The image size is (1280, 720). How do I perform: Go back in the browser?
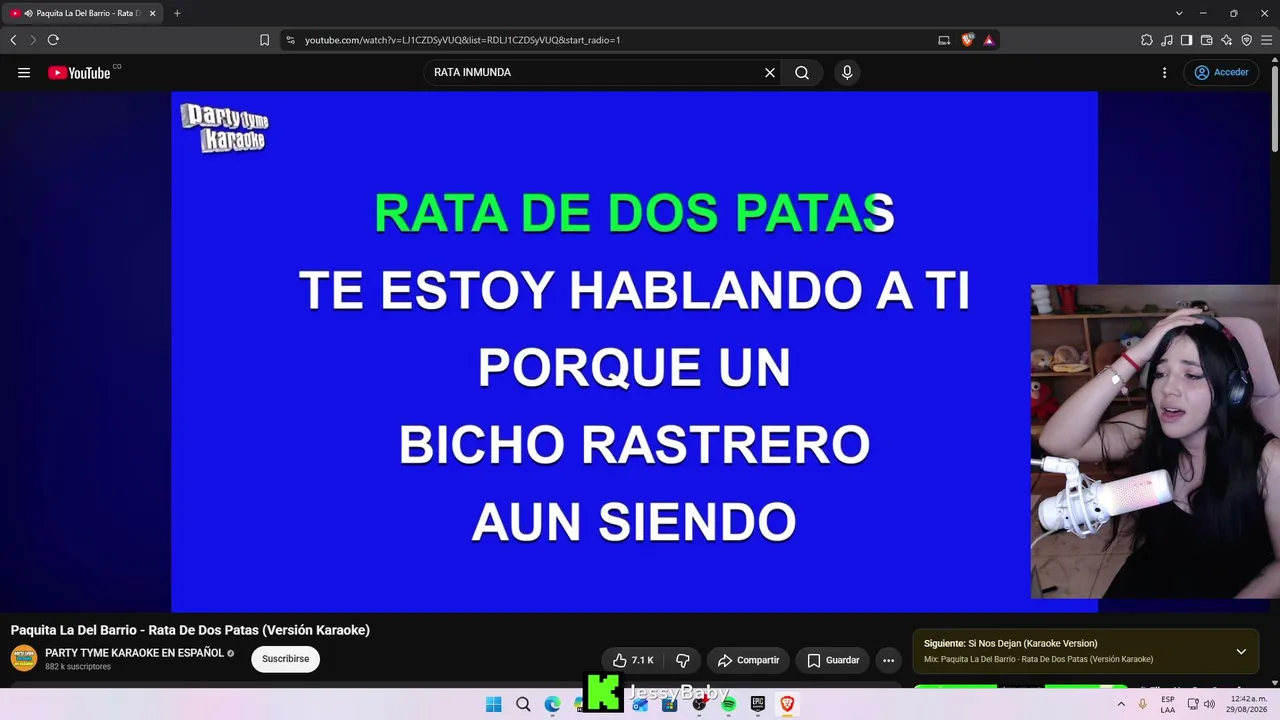13,40
